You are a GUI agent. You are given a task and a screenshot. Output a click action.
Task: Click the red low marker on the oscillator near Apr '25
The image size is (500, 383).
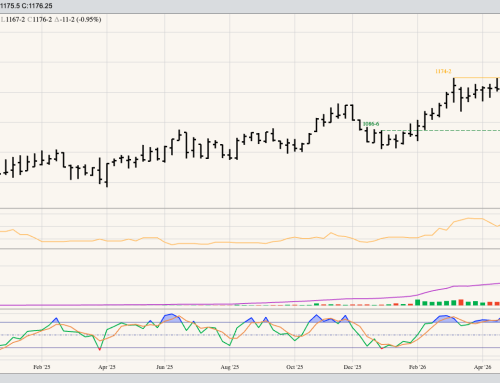pyautogui.click(x=99, y=349)
